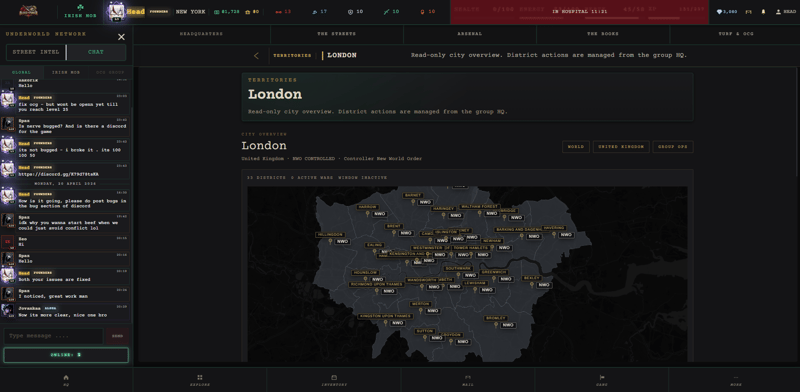Click the Bromley district map pin
Image resolution: width=800 pixels, height=392 pixels.
(495, 325)
